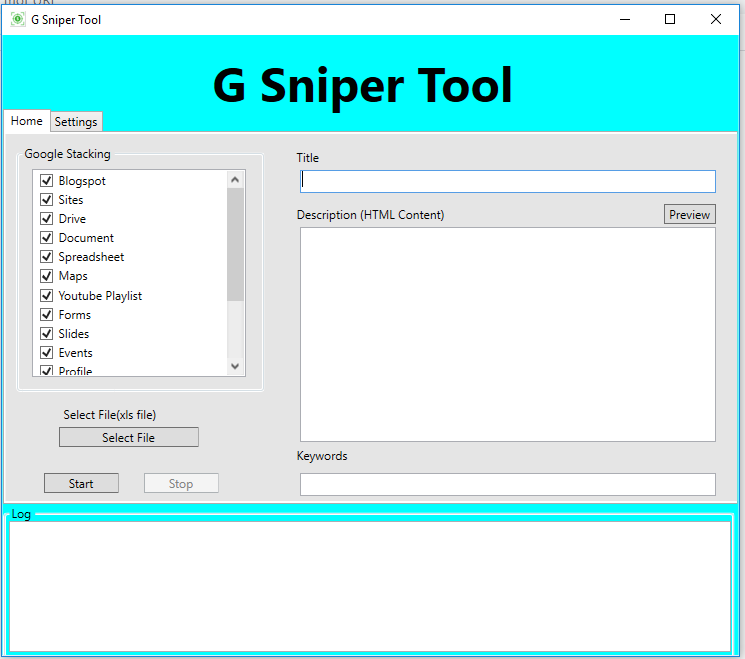Screen dimensions: 745x659
Task: Open the HTML description Preview
Action: pos(689,215)
